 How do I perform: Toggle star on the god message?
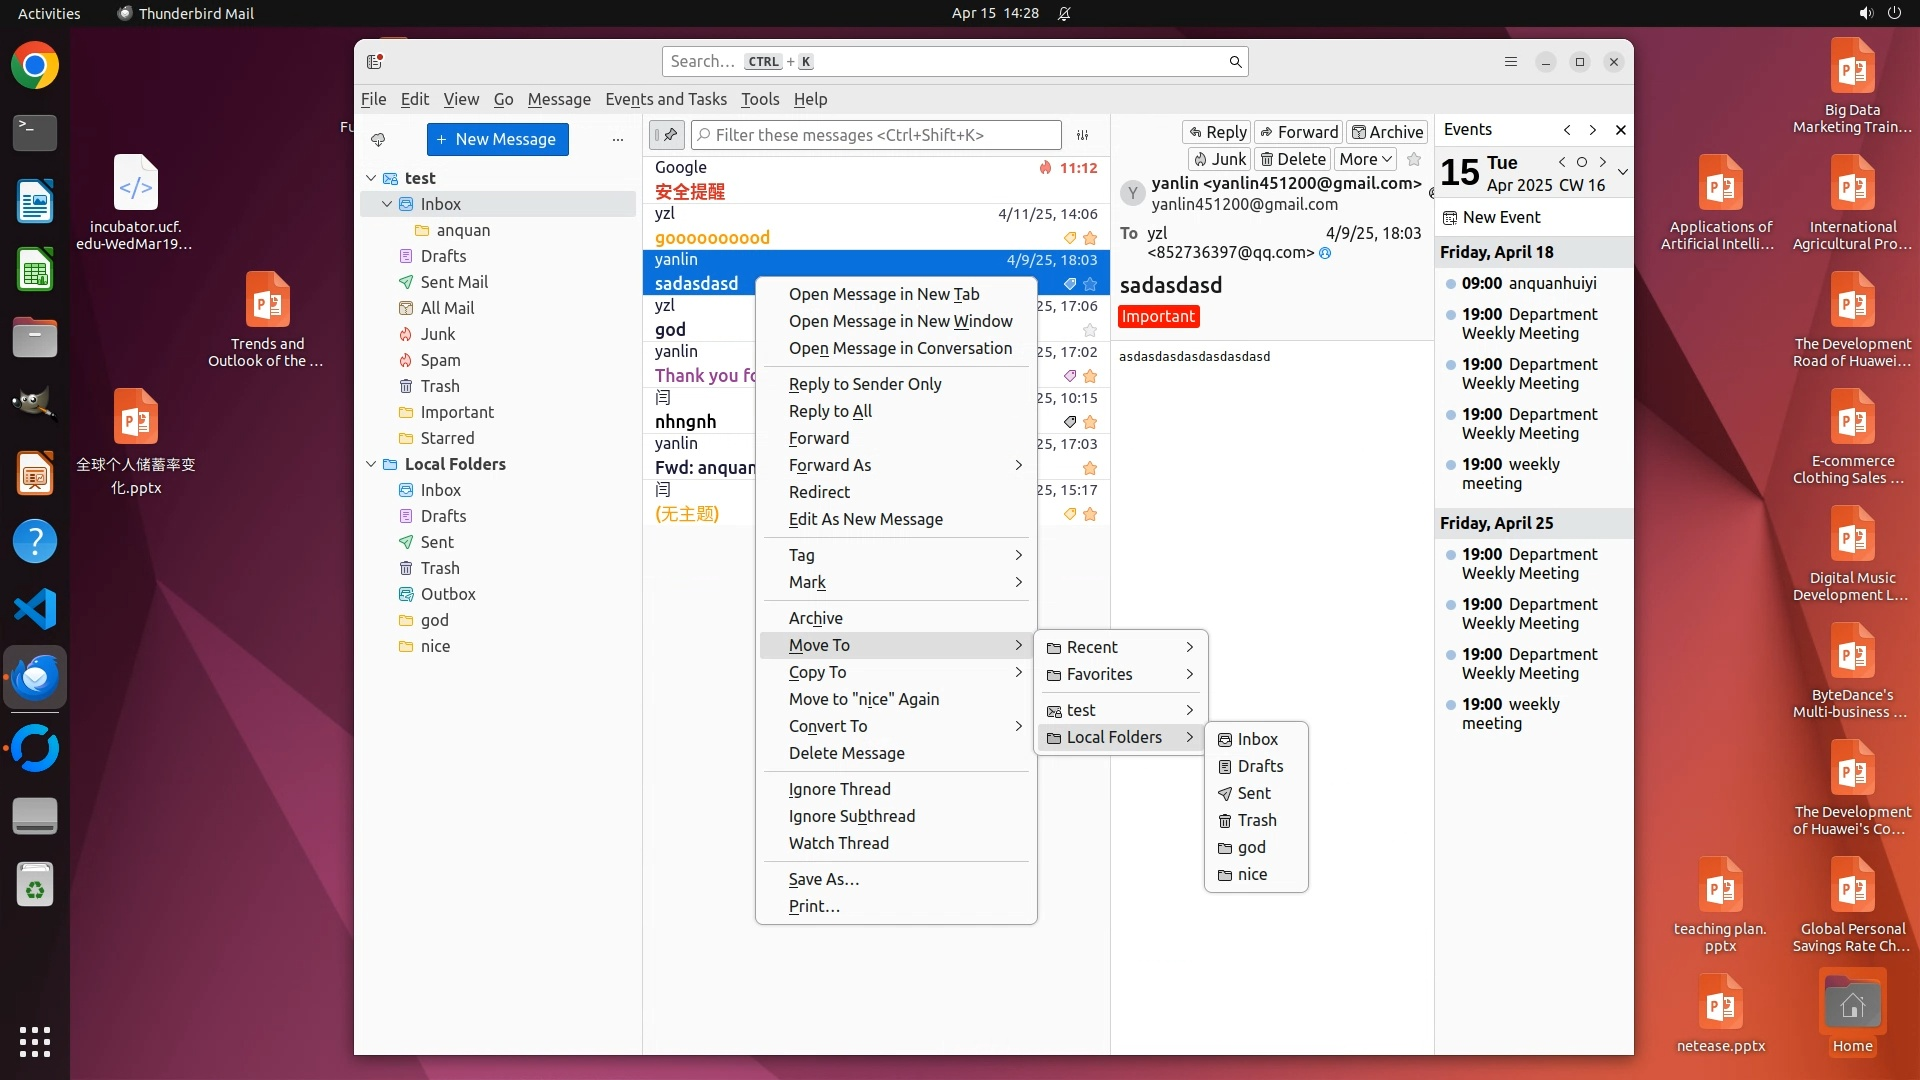(x=1090, y=330)
